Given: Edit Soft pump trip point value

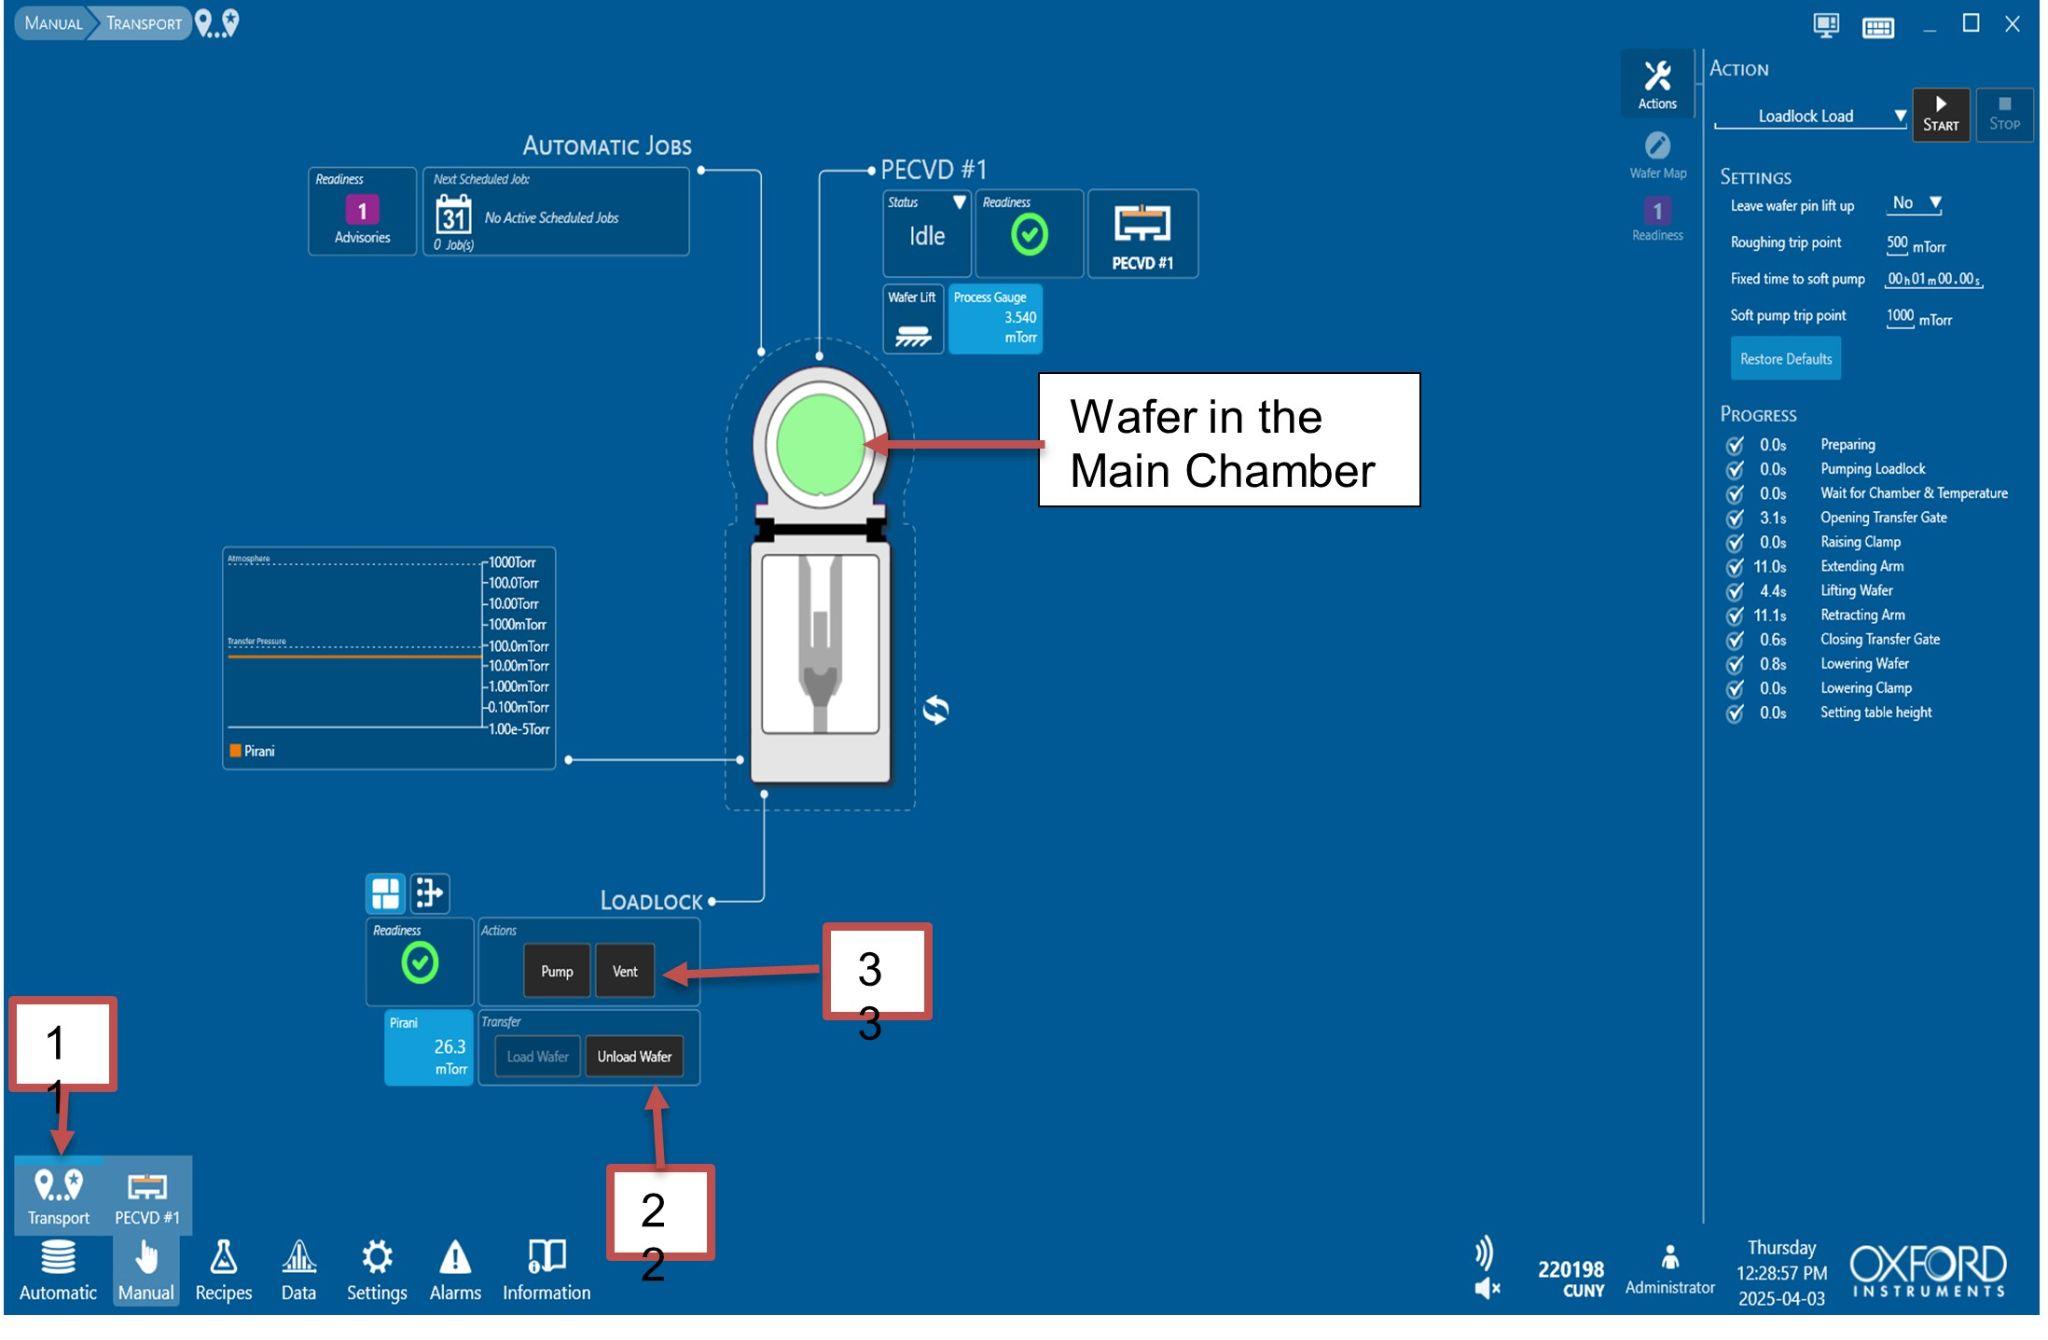Looking at the screenshot, I should point(1899,316).
